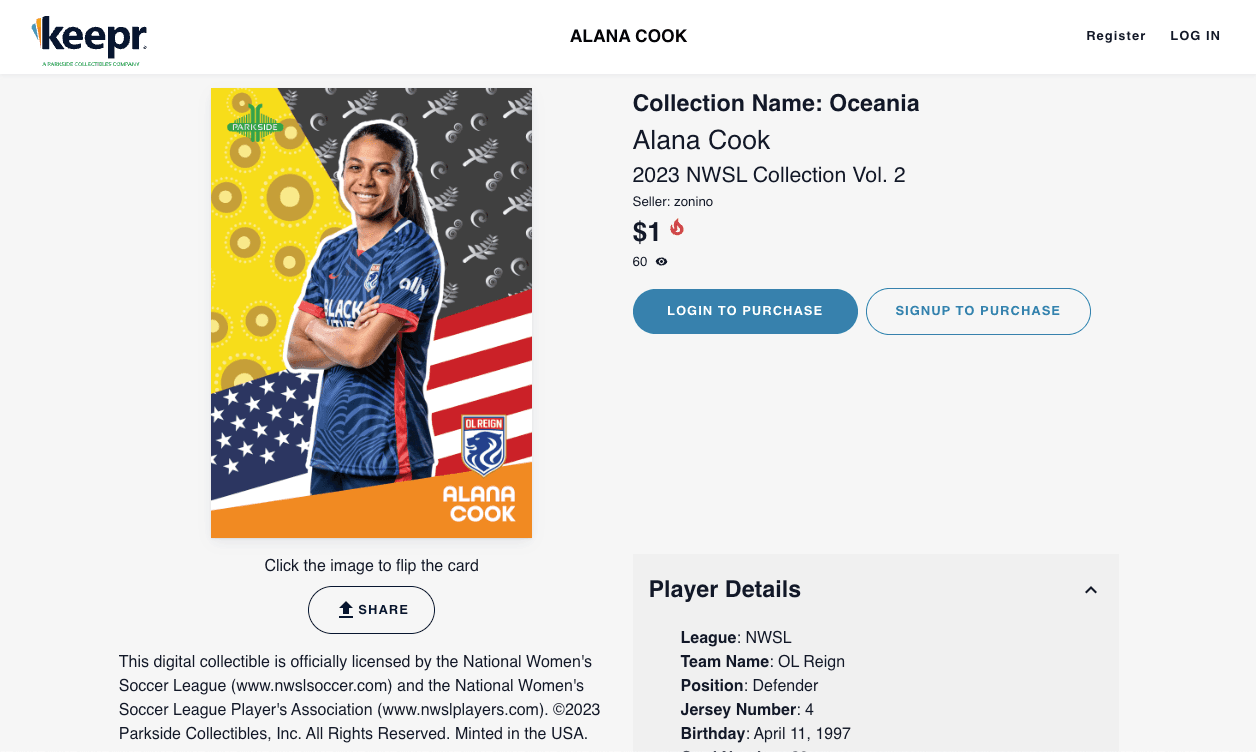The image size is (1256, 752).
Task: Click the eye views icon
Action: tap(661, 262)
